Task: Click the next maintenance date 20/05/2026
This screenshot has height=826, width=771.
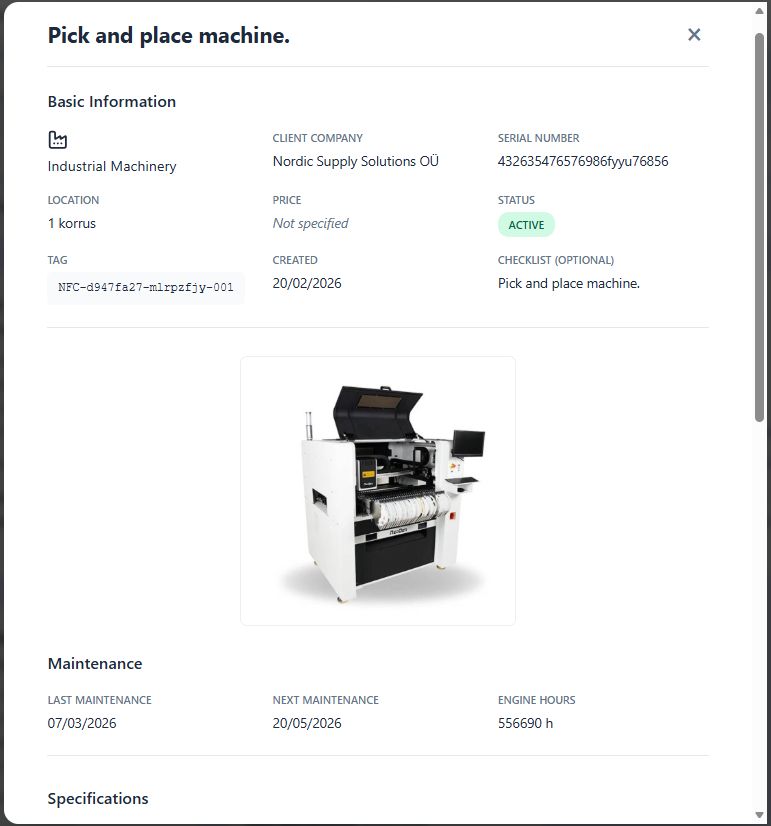Action: [307, 724]
